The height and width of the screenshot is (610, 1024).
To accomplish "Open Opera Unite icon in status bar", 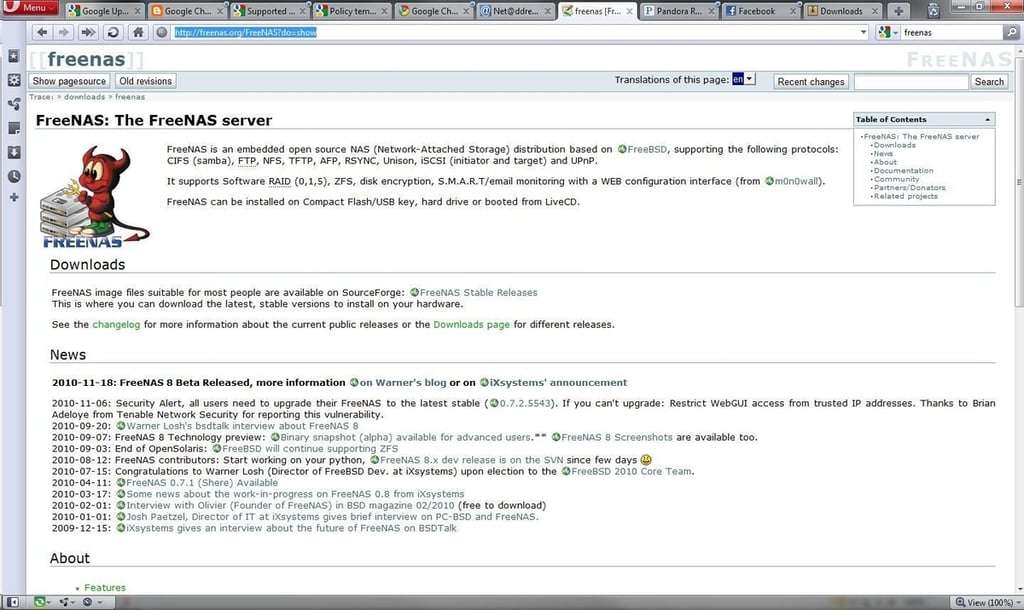I will point(66,602).
